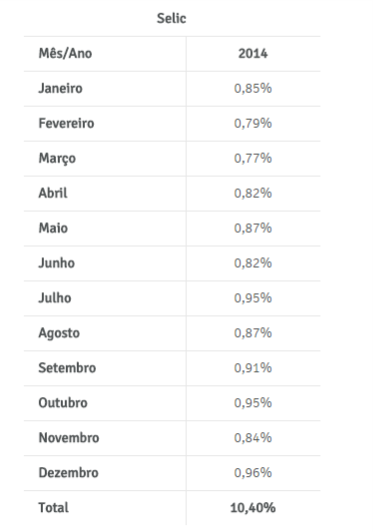Select the Junho row label
373x532 pixels.
(x=57, y=263)
